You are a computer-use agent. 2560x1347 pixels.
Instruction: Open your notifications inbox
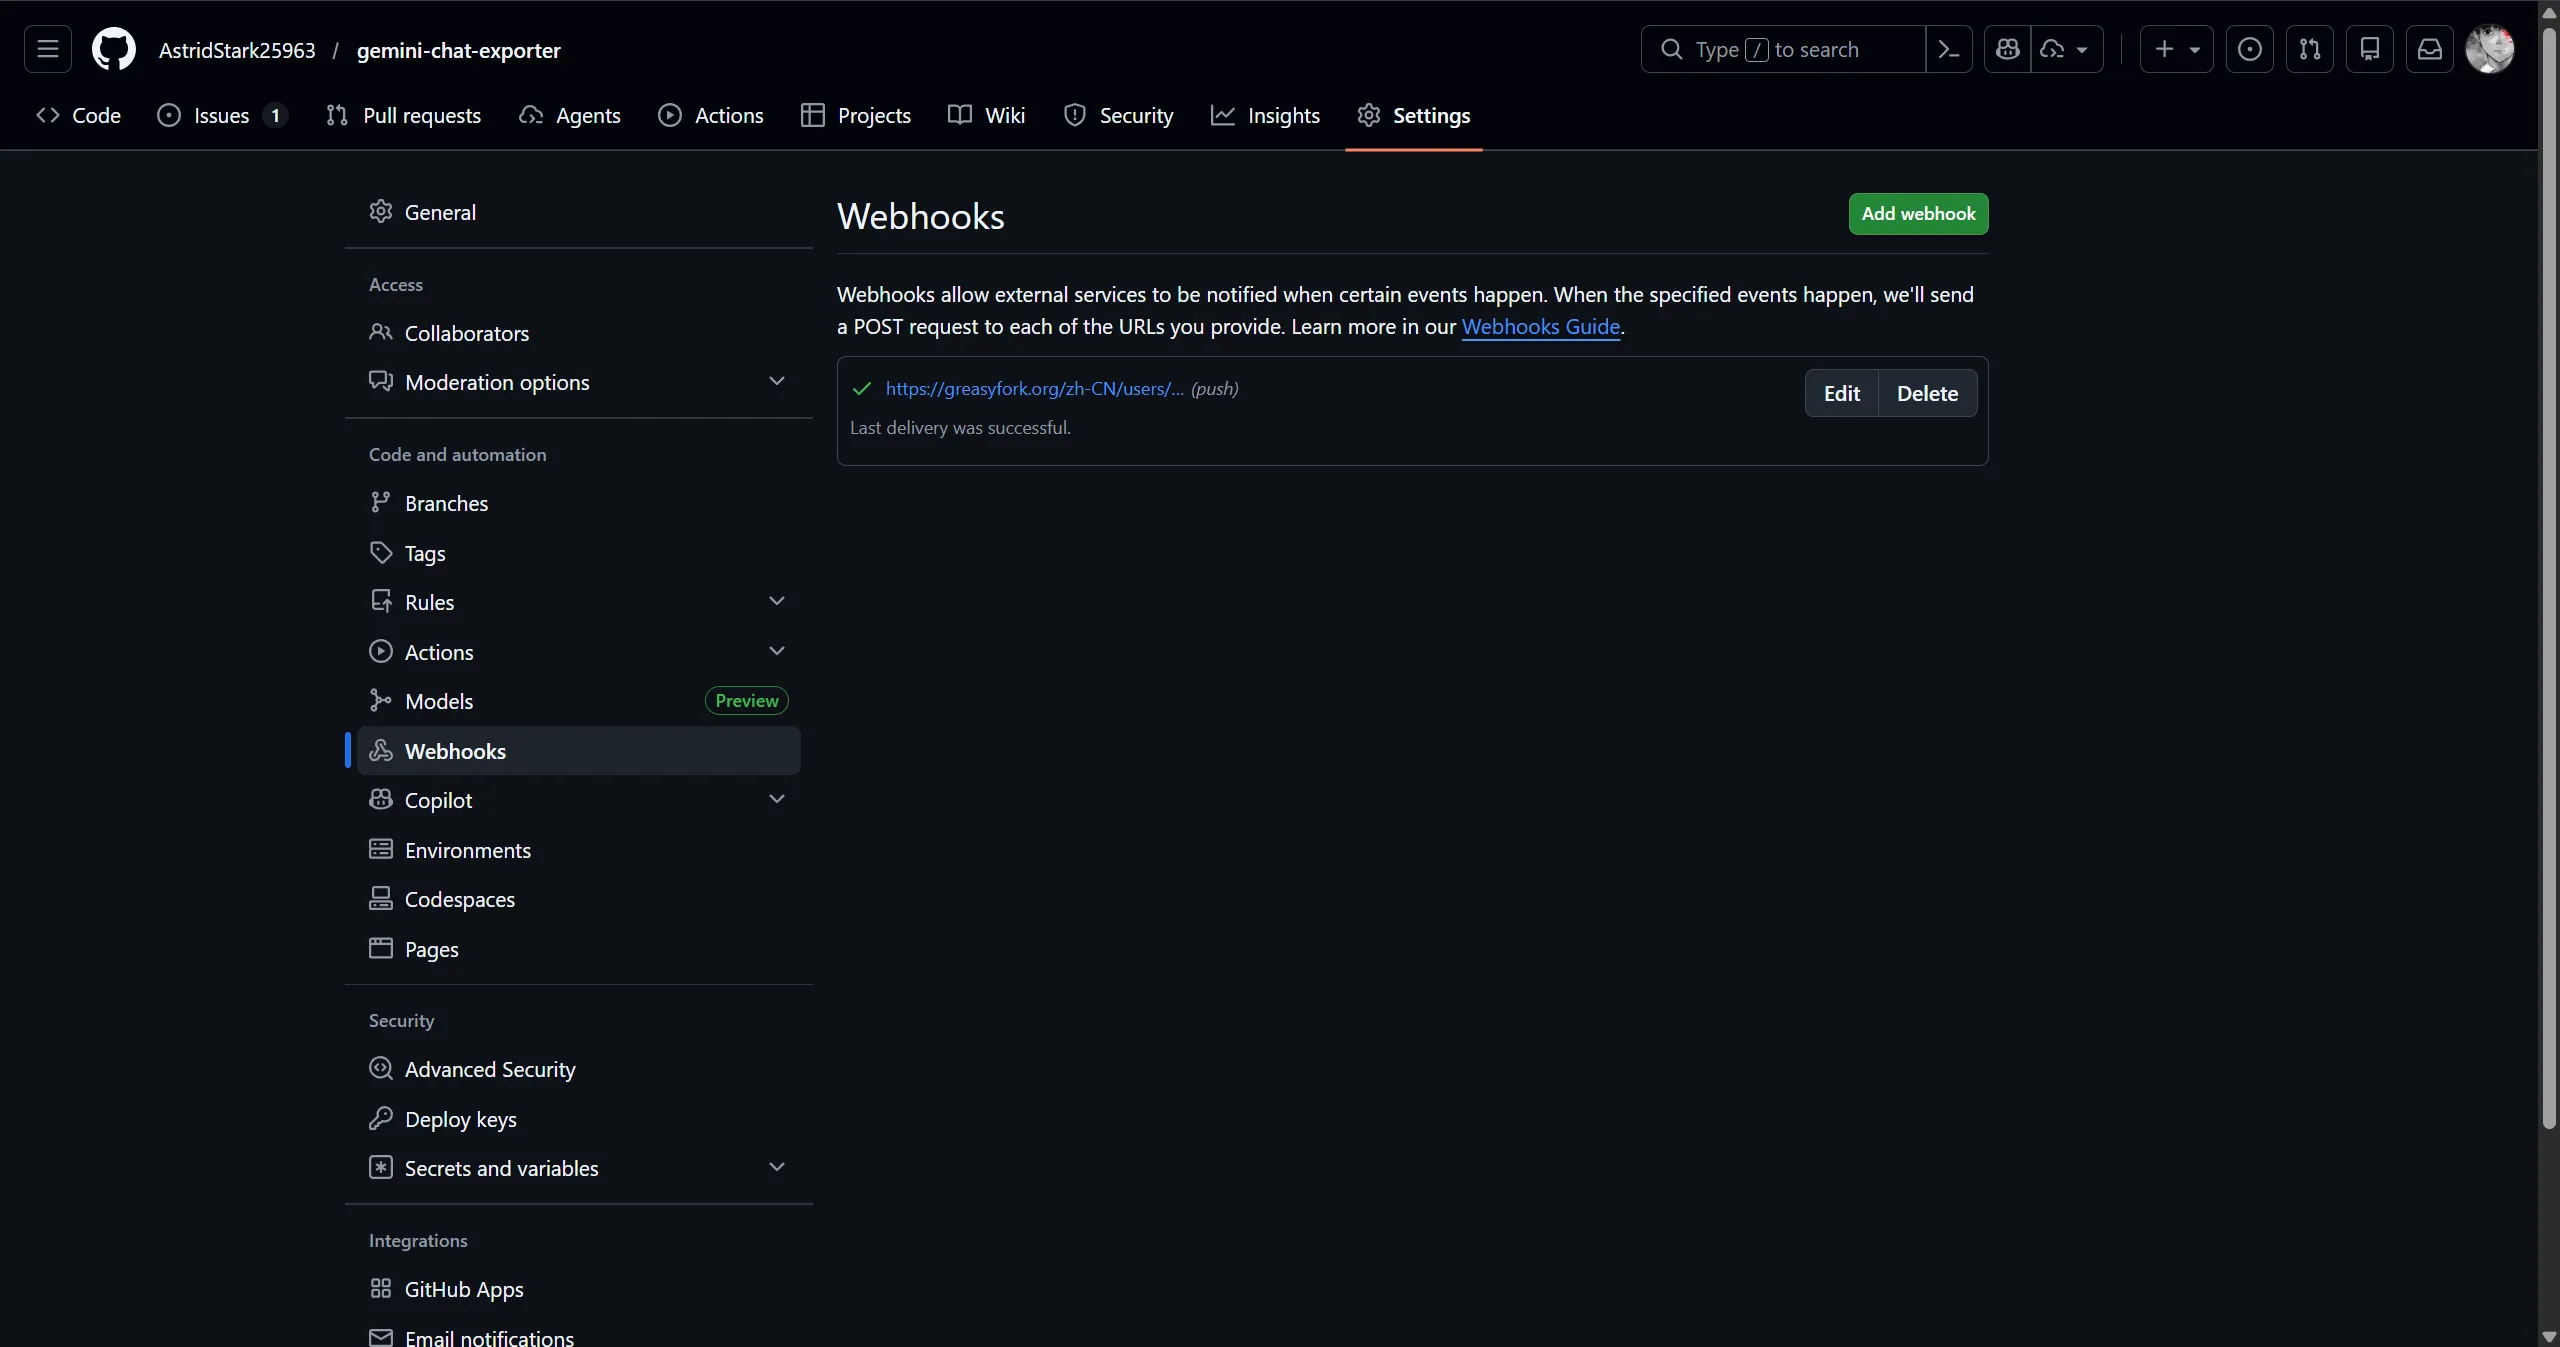(x=2430, y=49)
